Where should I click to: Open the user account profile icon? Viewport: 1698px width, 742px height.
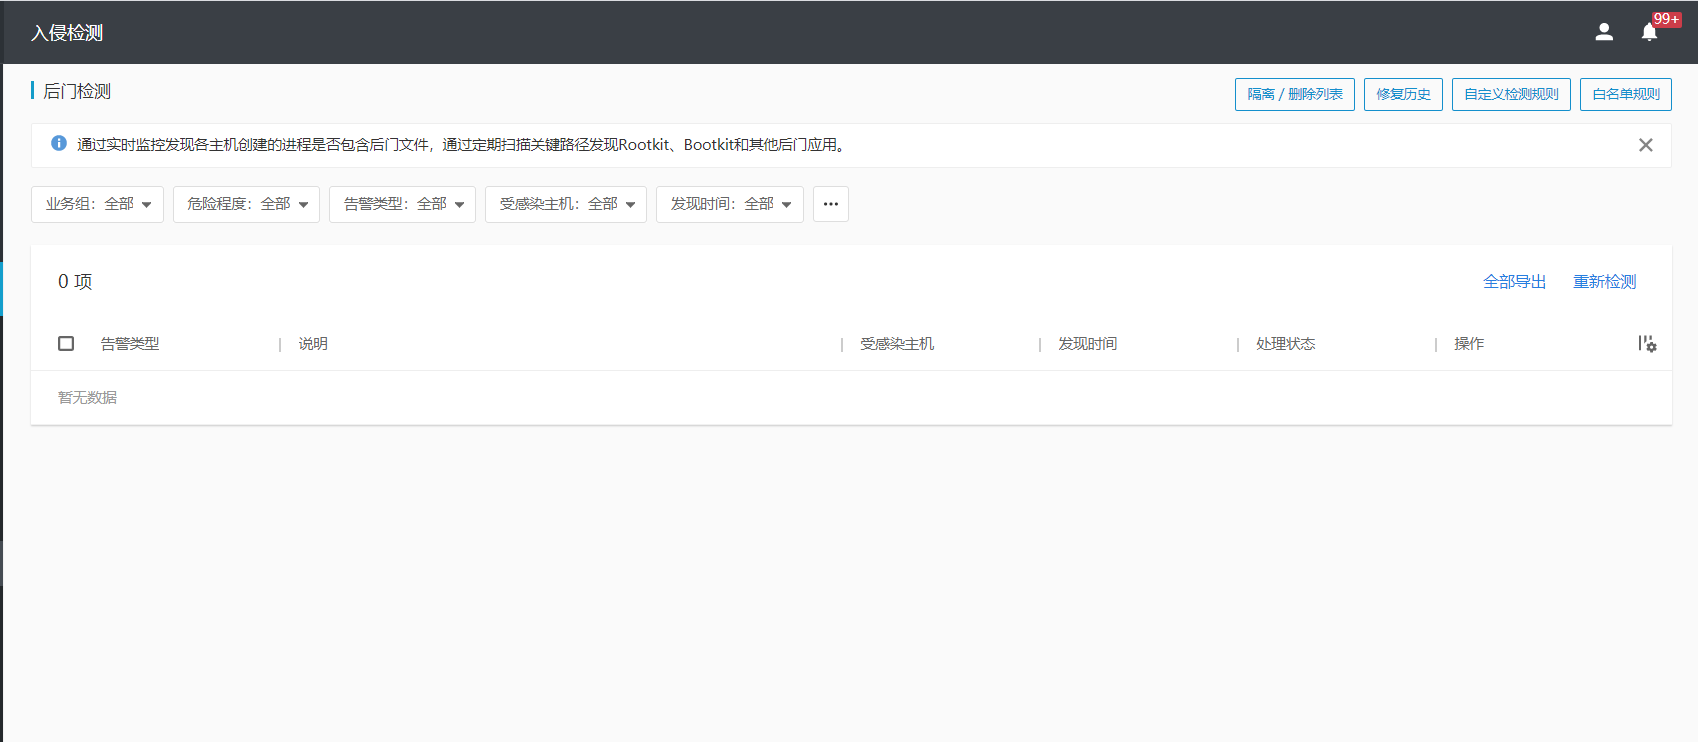point(1604,32)
